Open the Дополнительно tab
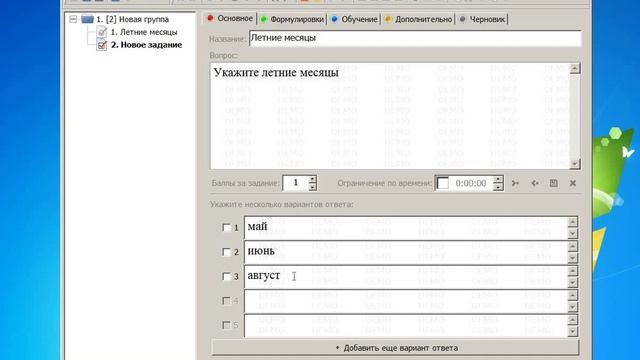Screen dimensions: 640x360 point(418,19)
